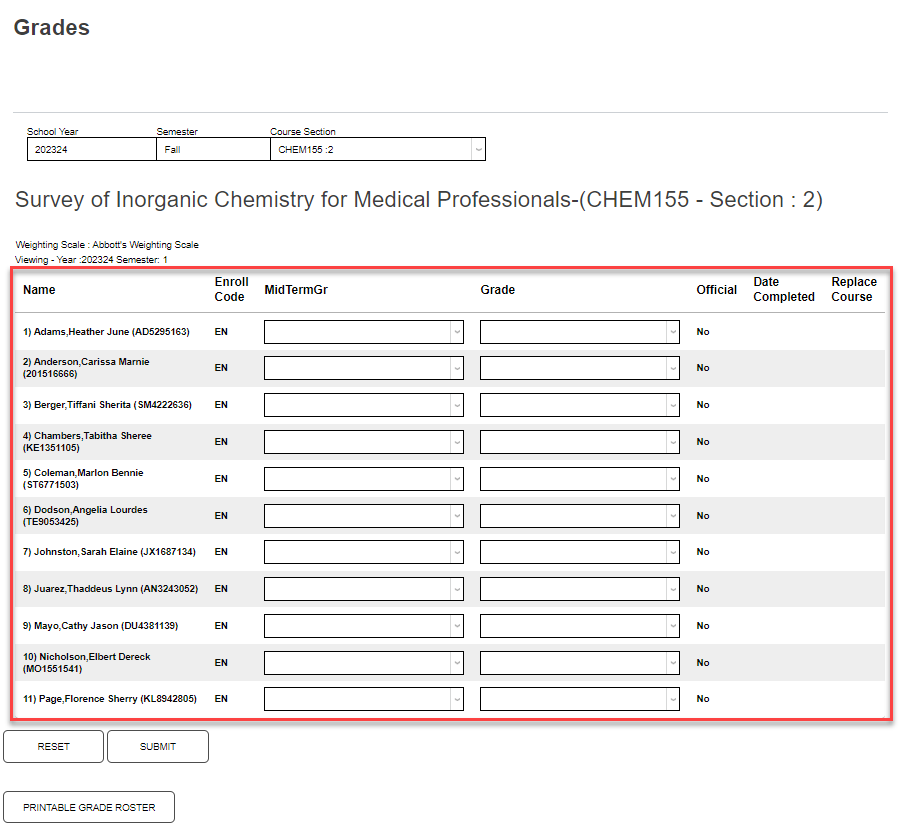Screen dimensions: 902x834
Task: Open the MidTermGr dropdown for Juarez,Thaddeus Lynn
Action: click(x=363, y=588)
